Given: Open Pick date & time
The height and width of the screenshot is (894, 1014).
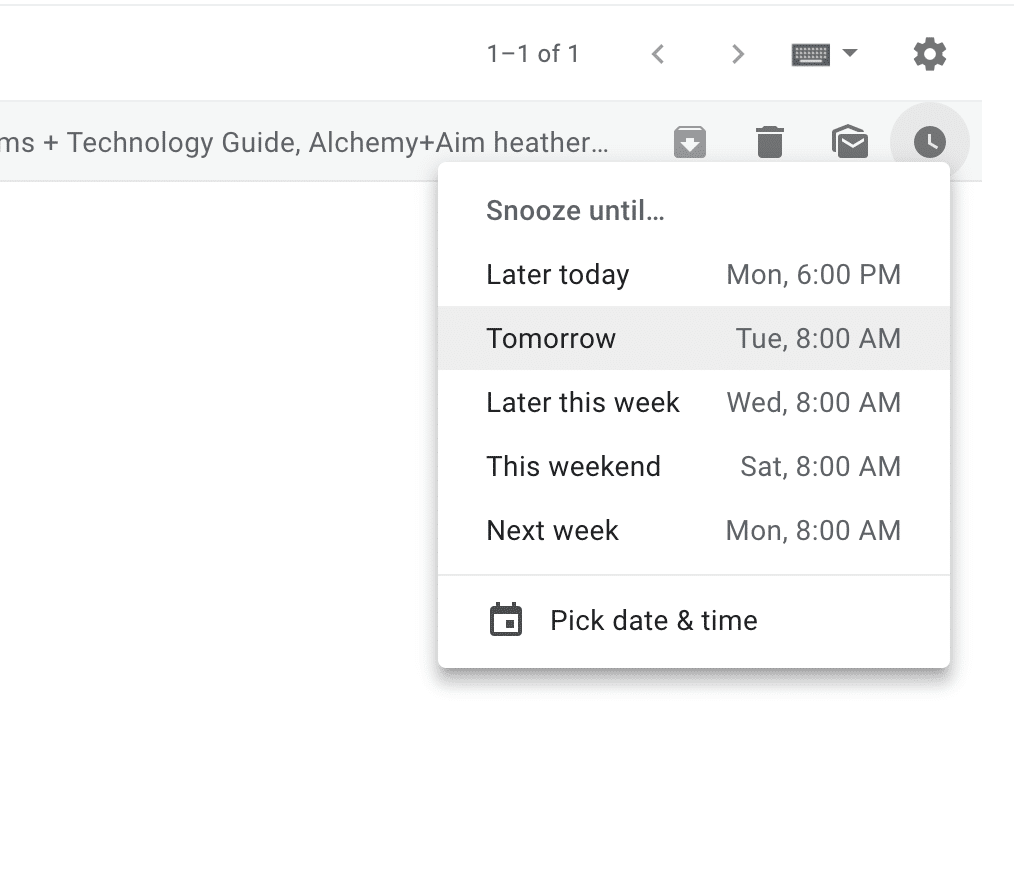Looking at the screenshot, I should [652, 619].
